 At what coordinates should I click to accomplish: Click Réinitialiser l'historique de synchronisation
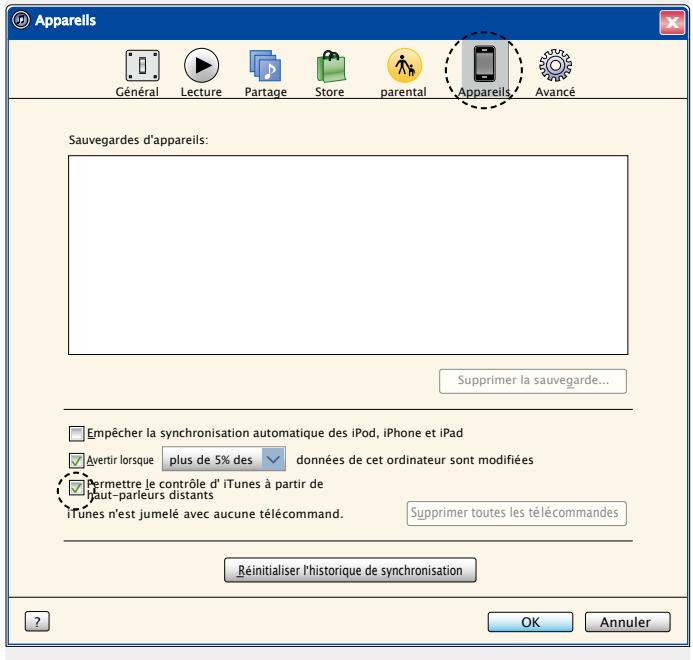(x=350, y=570)
